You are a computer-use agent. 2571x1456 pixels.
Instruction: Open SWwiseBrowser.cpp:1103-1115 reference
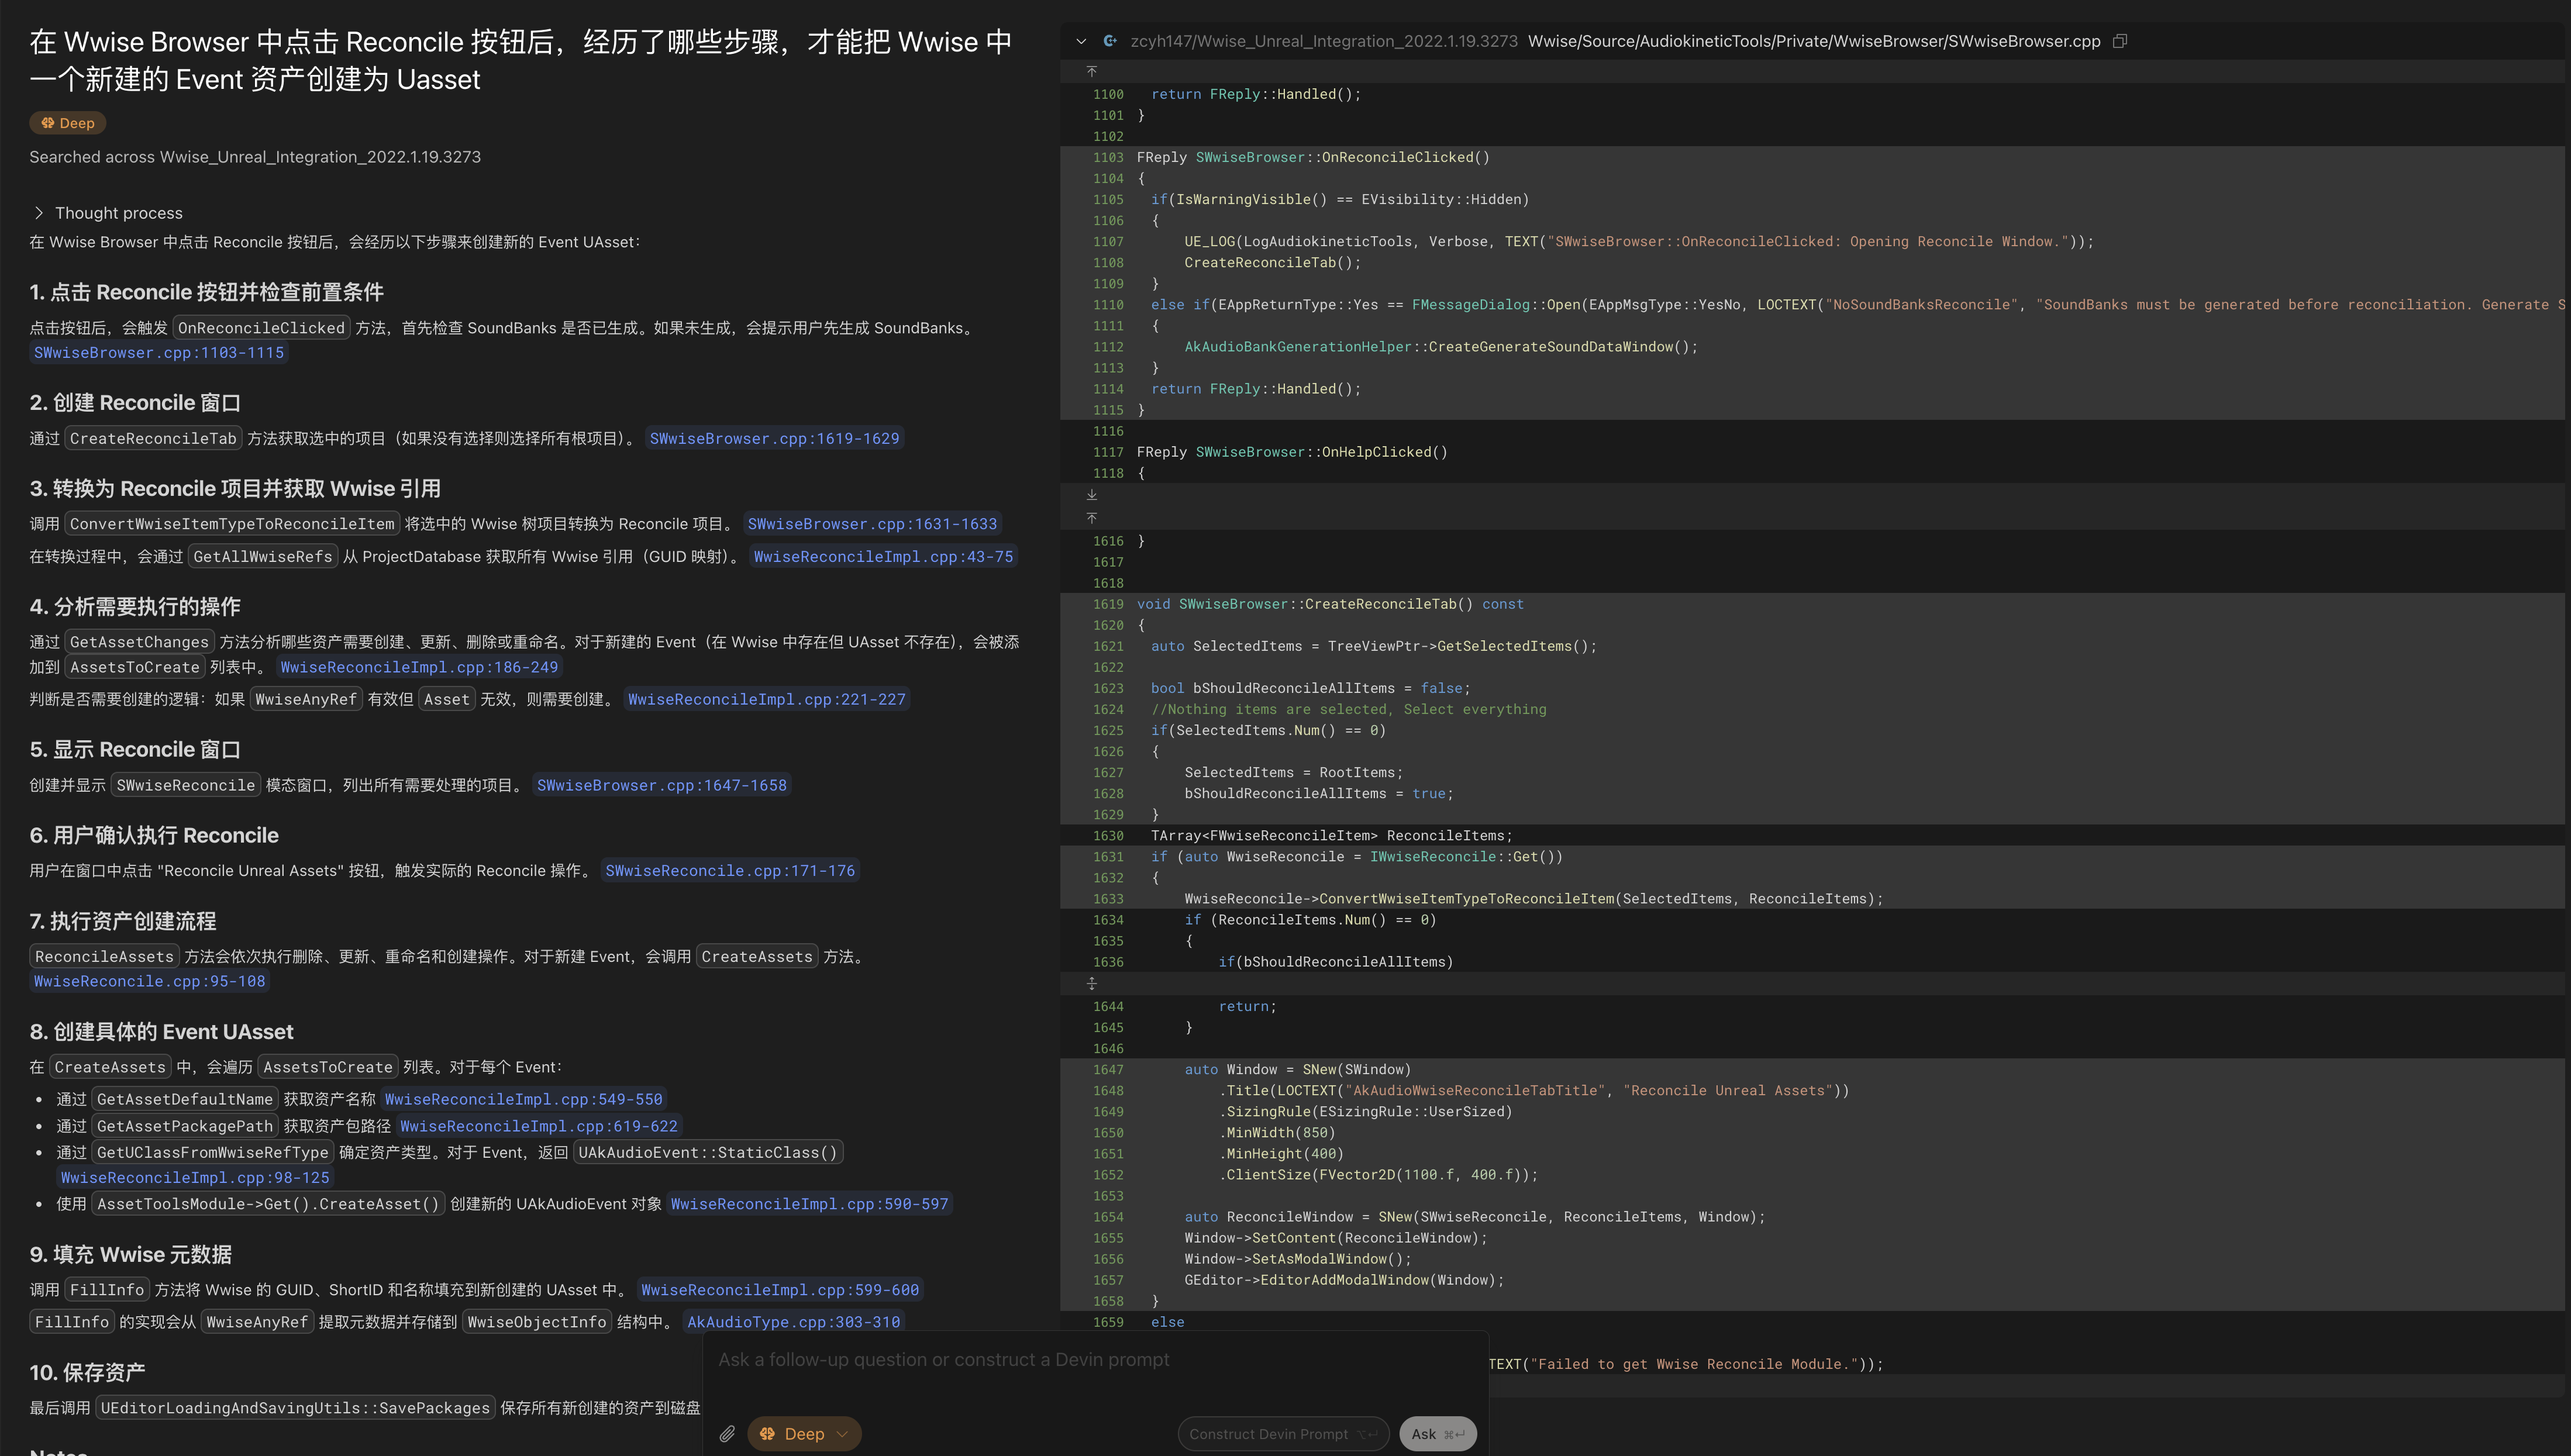(x=159, y=353)
